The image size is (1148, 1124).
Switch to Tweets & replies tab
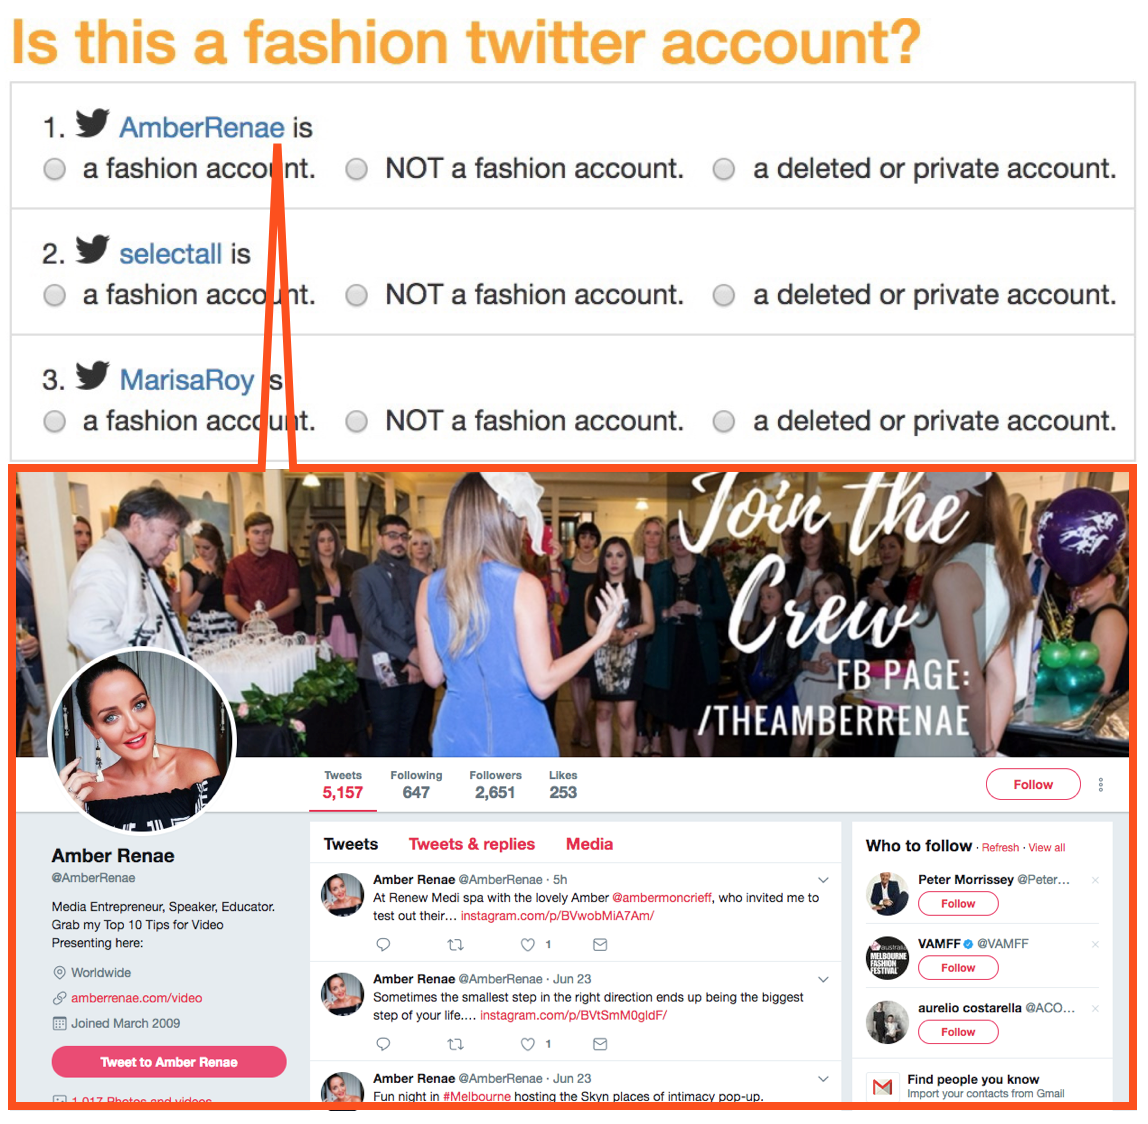472,844
